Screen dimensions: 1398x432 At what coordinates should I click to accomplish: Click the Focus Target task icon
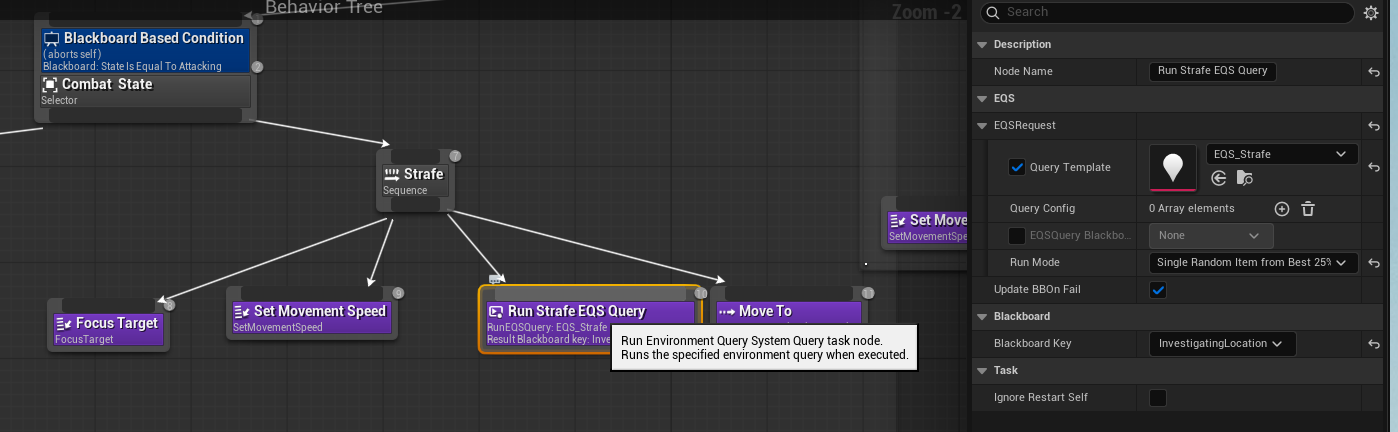(64, 323)
